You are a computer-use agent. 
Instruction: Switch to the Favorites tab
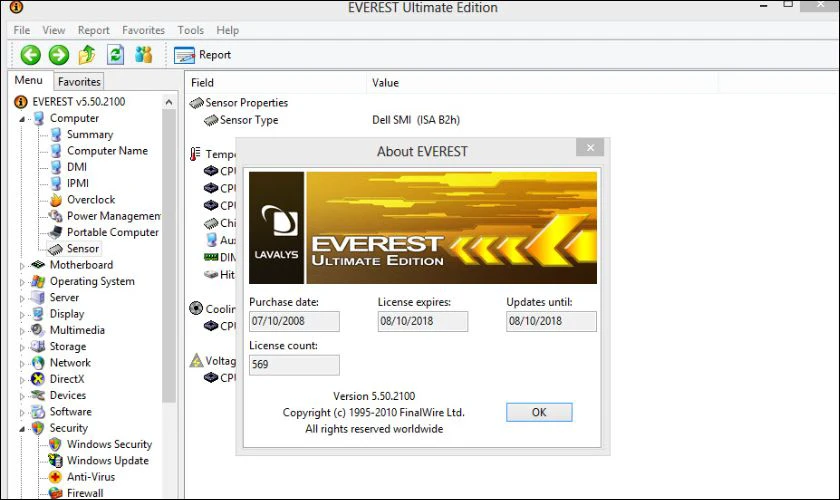(x=79, y=81)
